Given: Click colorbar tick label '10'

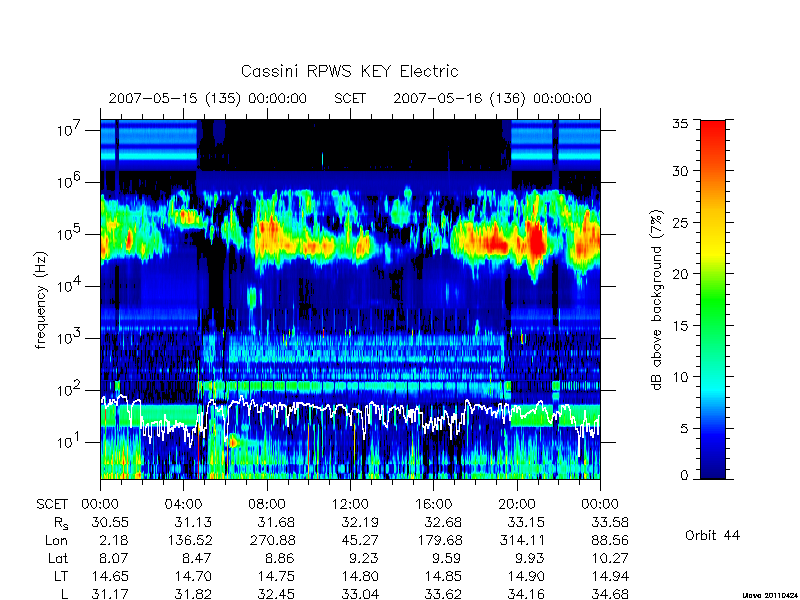Looking at the screenshot, I should [680, 377].
